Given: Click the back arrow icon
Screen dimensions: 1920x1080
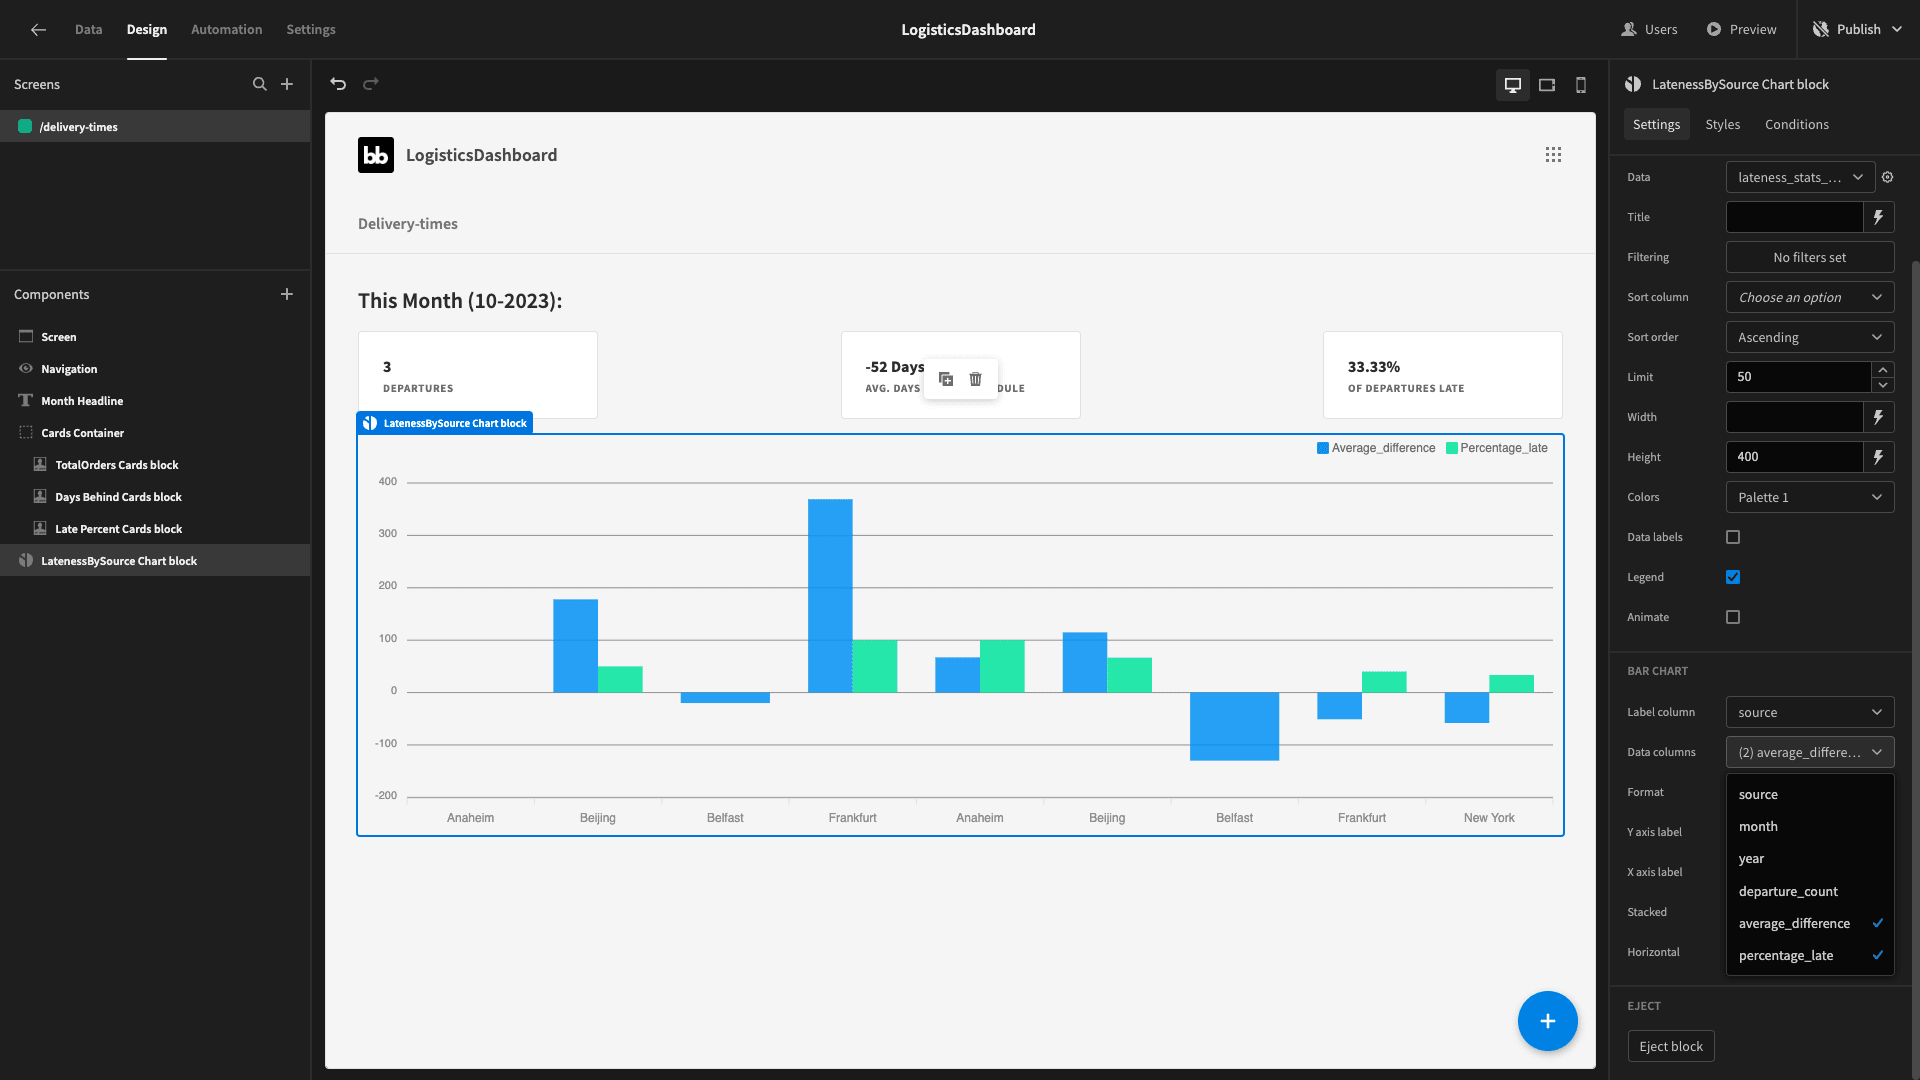Looking at the screenshot, I should (38, 30).
